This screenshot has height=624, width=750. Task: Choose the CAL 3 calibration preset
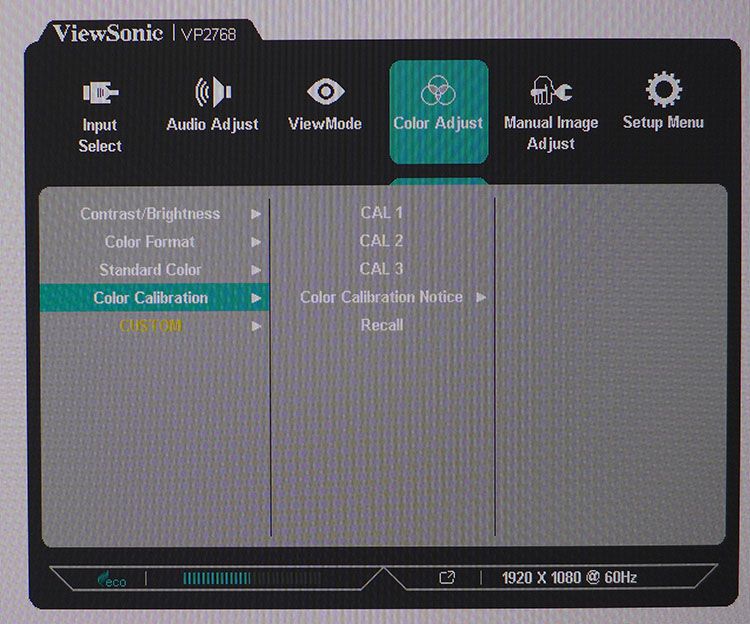[x=382, y=269]
